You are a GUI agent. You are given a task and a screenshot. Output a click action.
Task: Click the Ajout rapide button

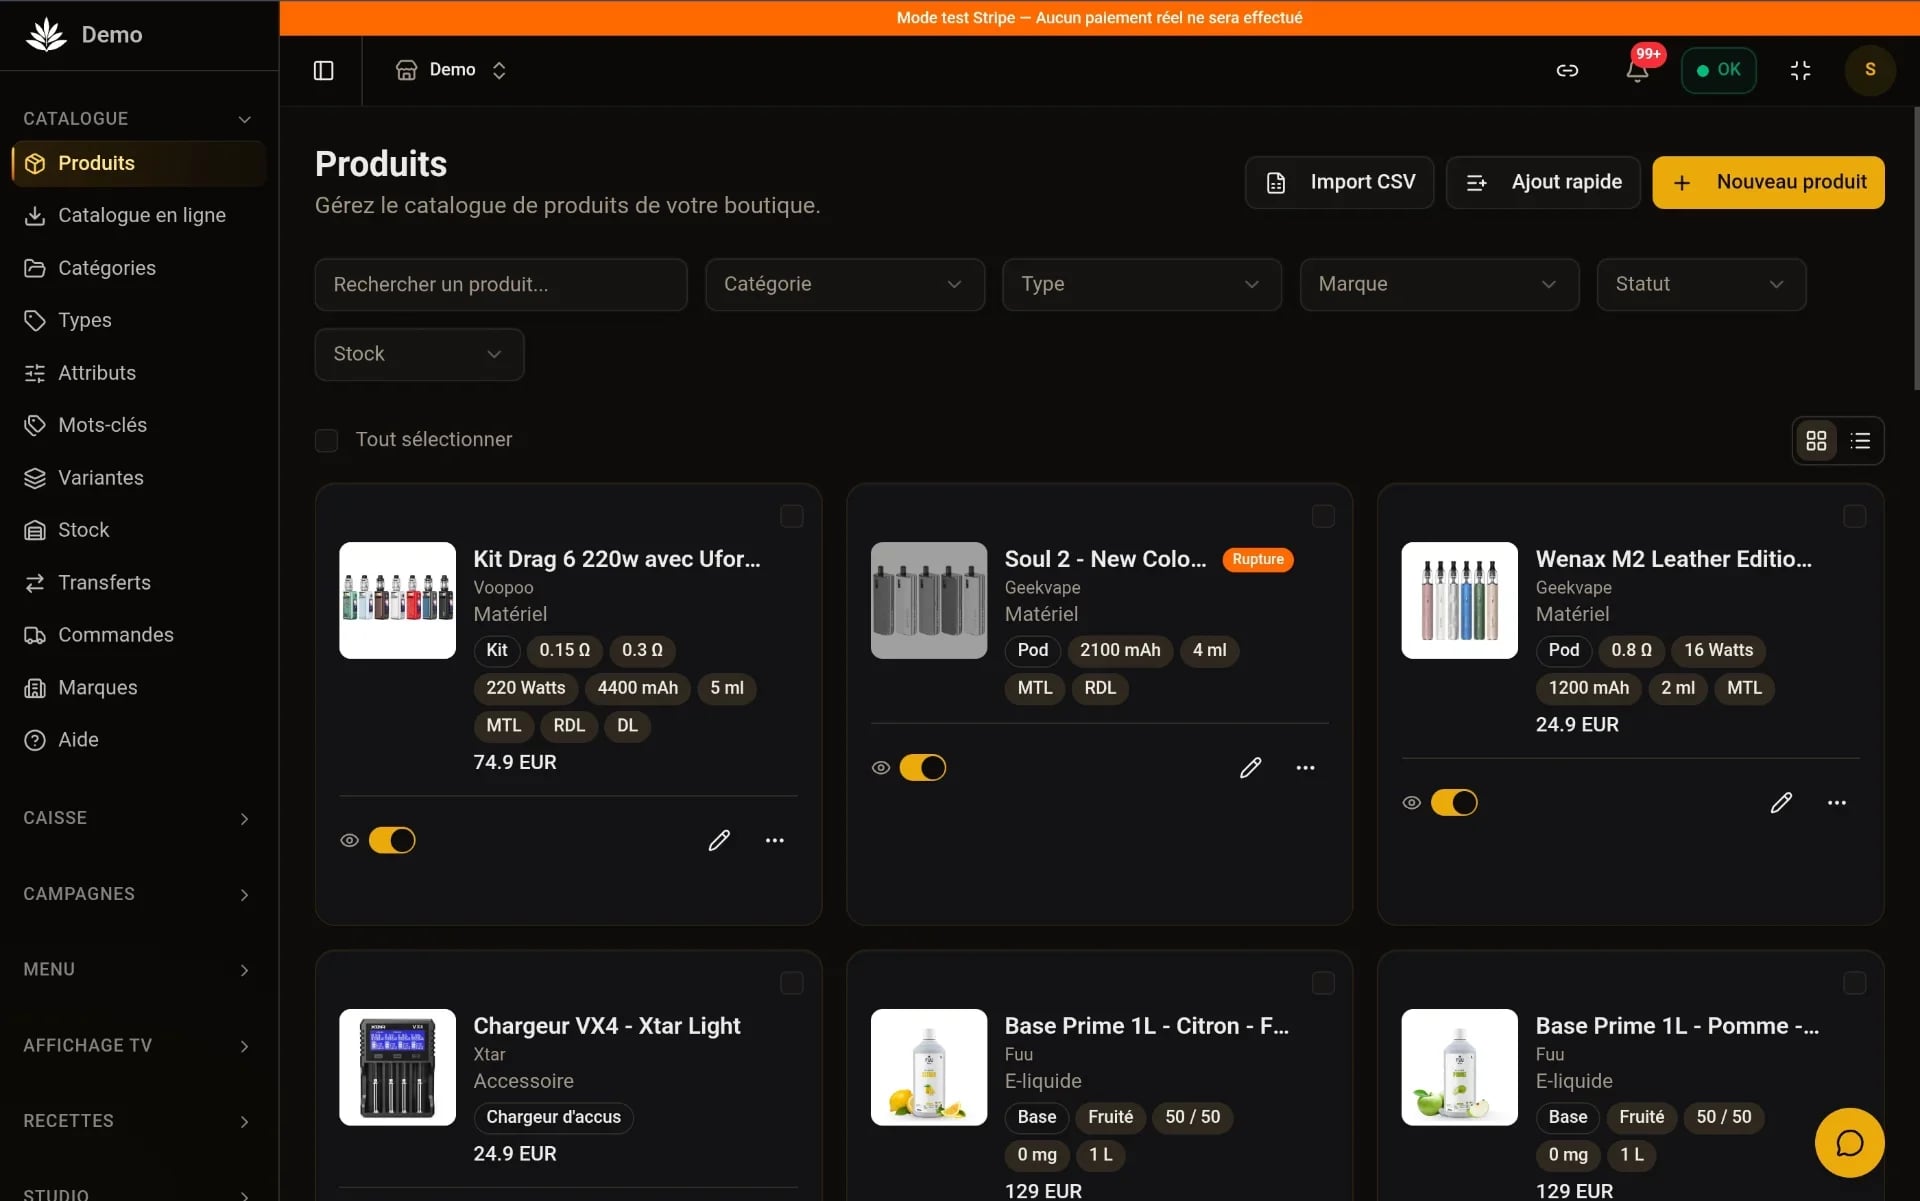point(1543,182)
